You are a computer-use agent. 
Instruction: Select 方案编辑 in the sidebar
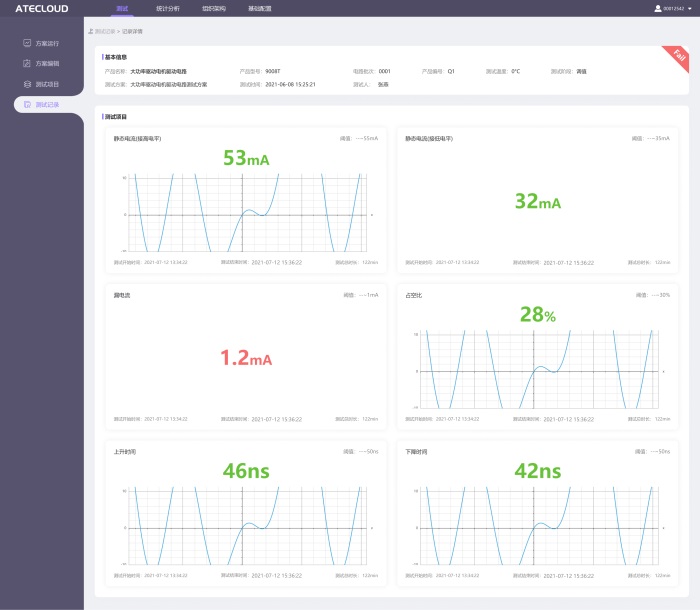tap(47, 63)
